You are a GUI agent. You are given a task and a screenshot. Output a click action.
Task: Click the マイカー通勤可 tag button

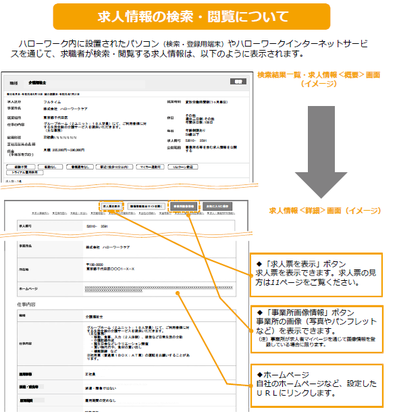[x=150, y=167]
